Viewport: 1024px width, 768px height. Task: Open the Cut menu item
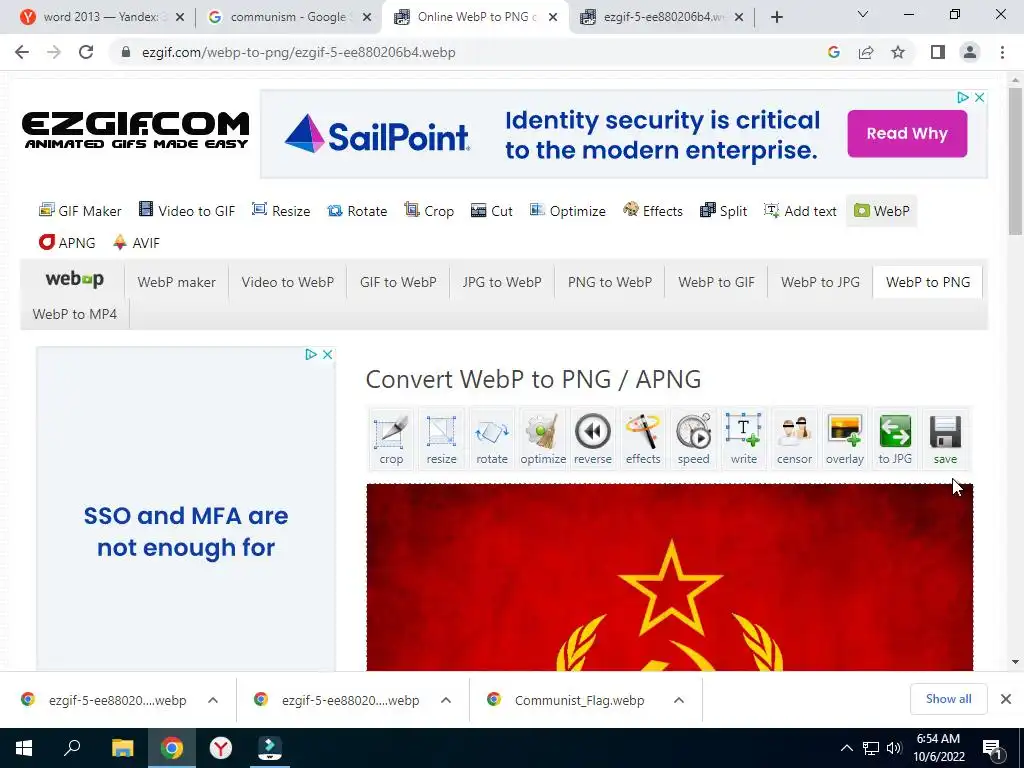492,211
